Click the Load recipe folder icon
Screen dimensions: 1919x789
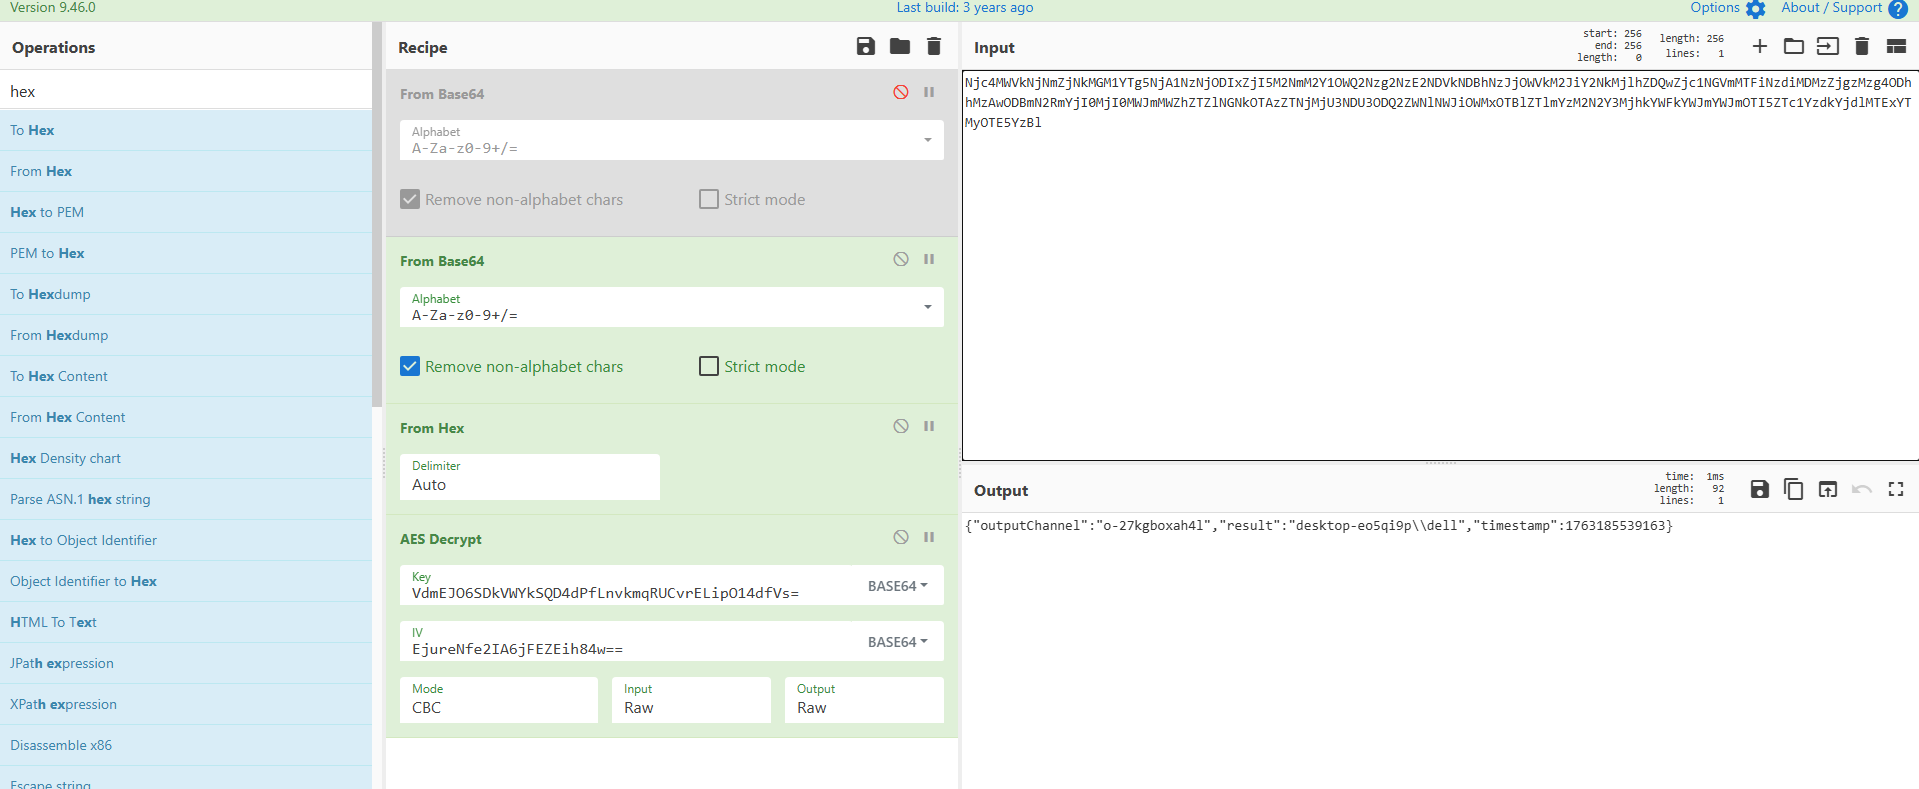coord(900,46)
